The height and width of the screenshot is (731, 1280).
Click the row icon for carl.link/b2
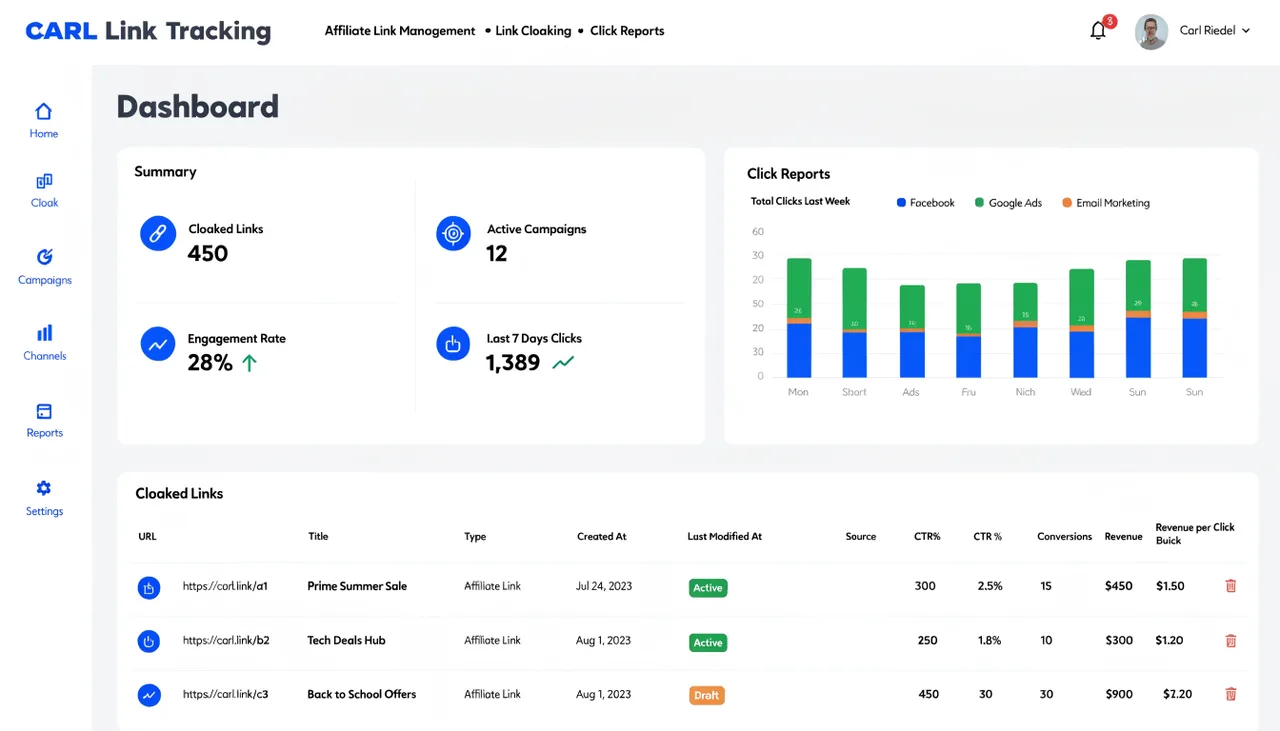coord(149,641)
